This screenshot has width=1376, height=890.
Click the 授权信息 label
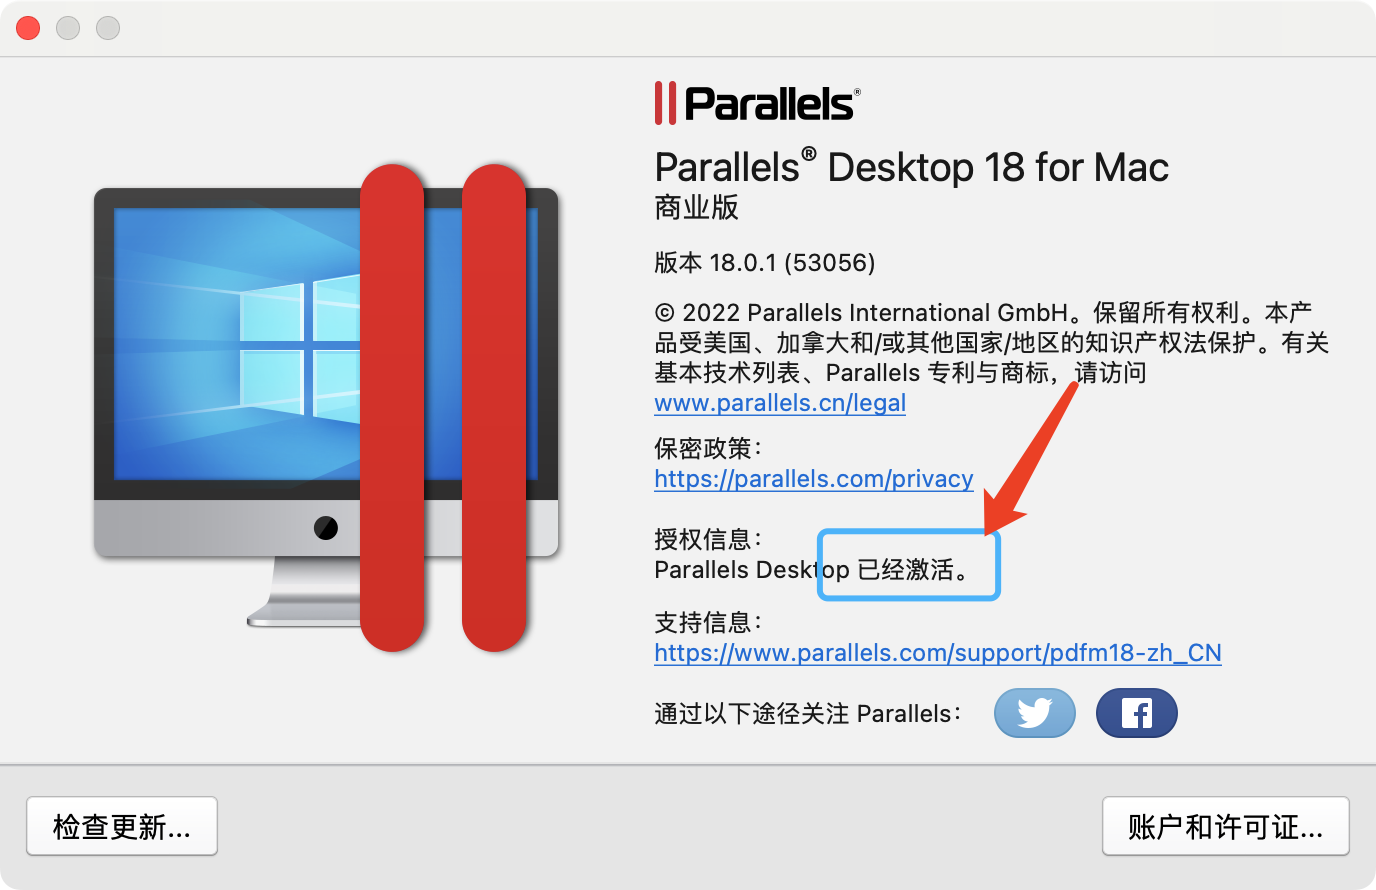(x=708, y=540)
